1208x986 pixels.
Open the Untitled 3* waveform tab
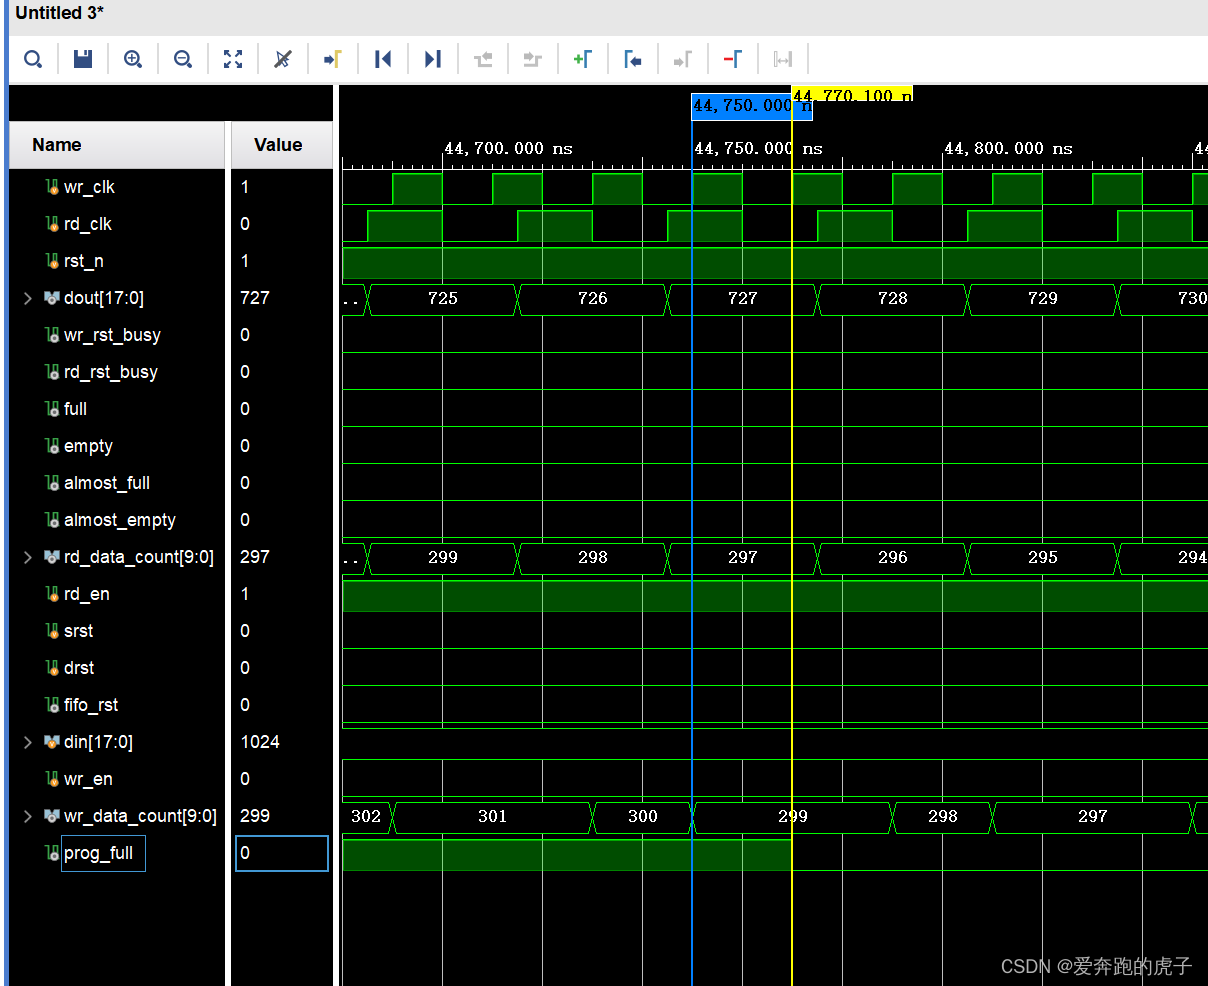coord(60,13)
